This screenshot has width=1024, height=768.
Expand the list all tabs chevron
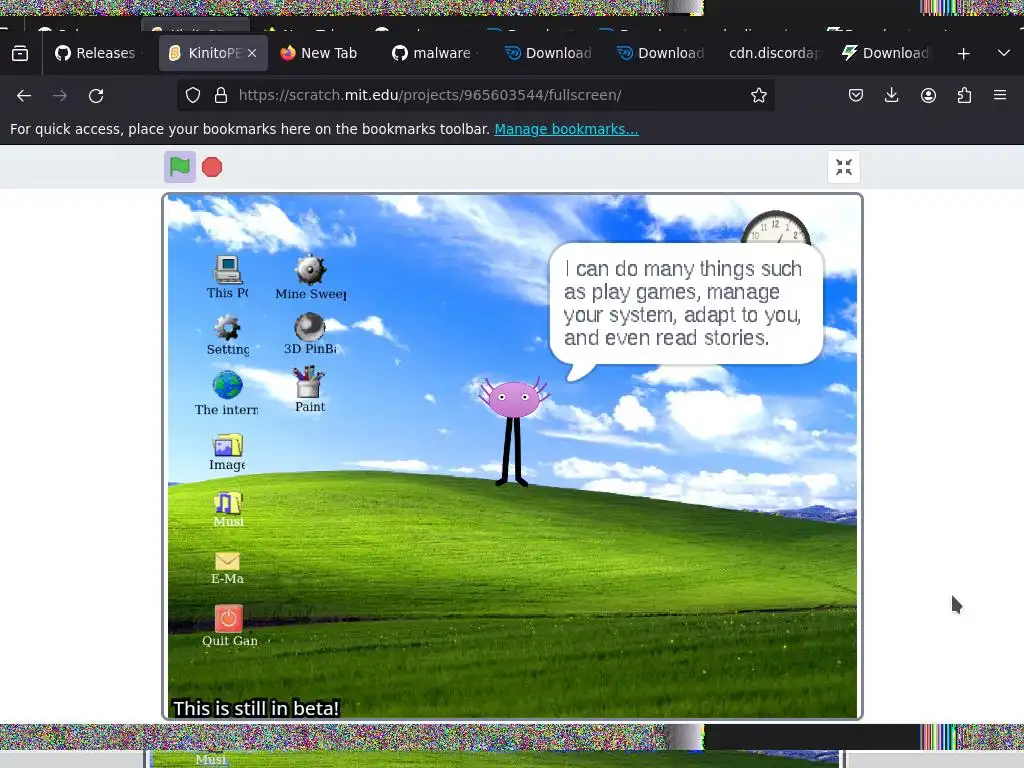pyautogui.click(x=1004, y=54)
